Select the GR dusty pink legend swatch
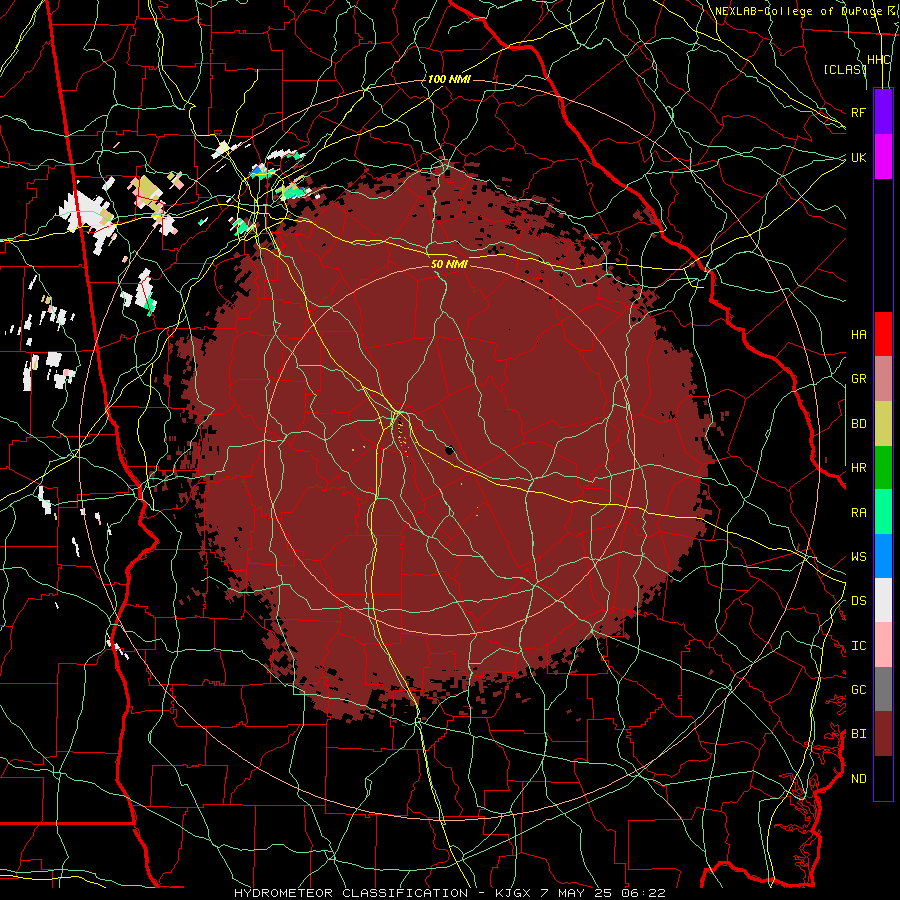Image resolution: width=900 pixels, height=900 pixels. (883, 379)
